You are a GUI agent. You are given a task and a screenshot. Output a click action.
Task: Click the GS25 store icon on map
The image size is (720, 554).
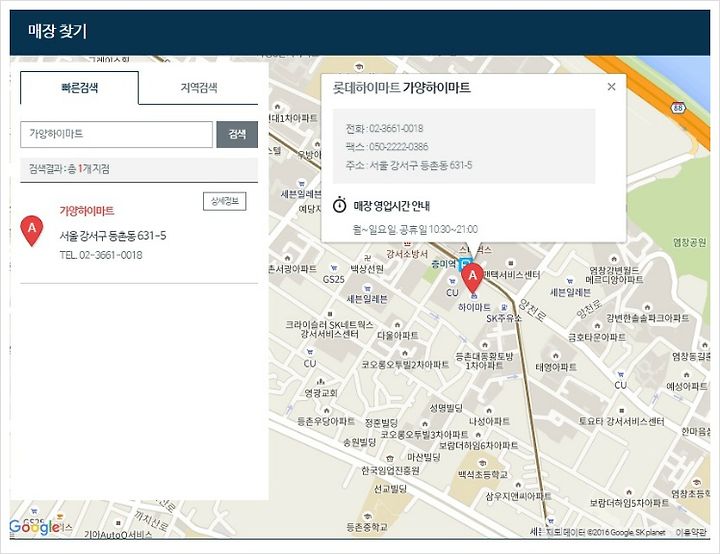pyautogui.click(x=334, y=268)
